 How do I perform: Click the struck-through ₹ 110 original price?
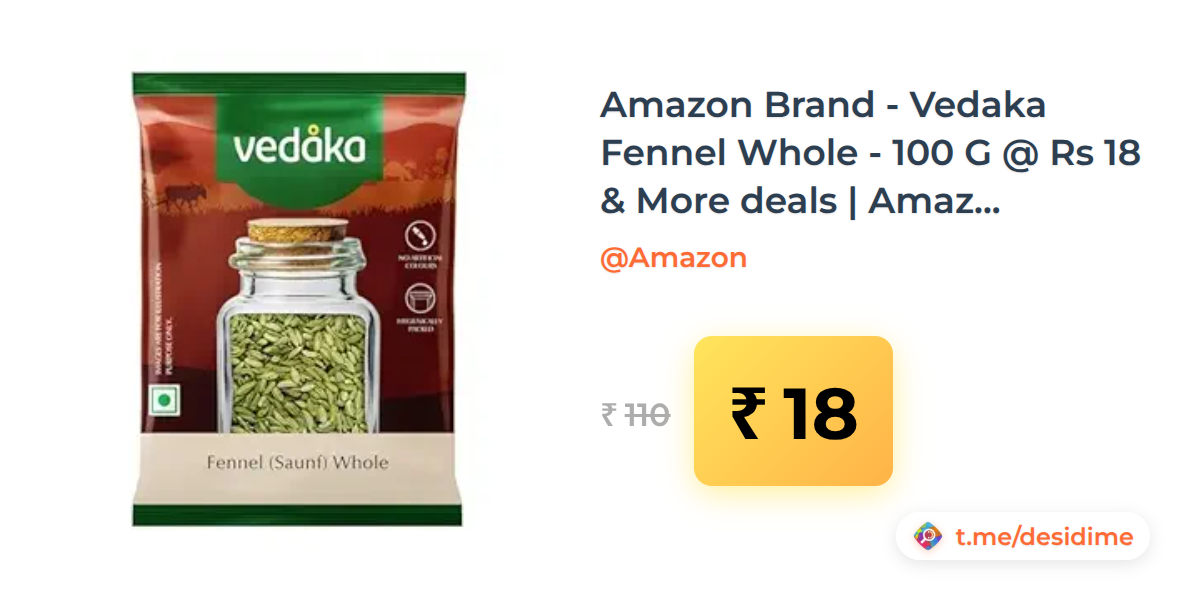(x=636, y=414)
